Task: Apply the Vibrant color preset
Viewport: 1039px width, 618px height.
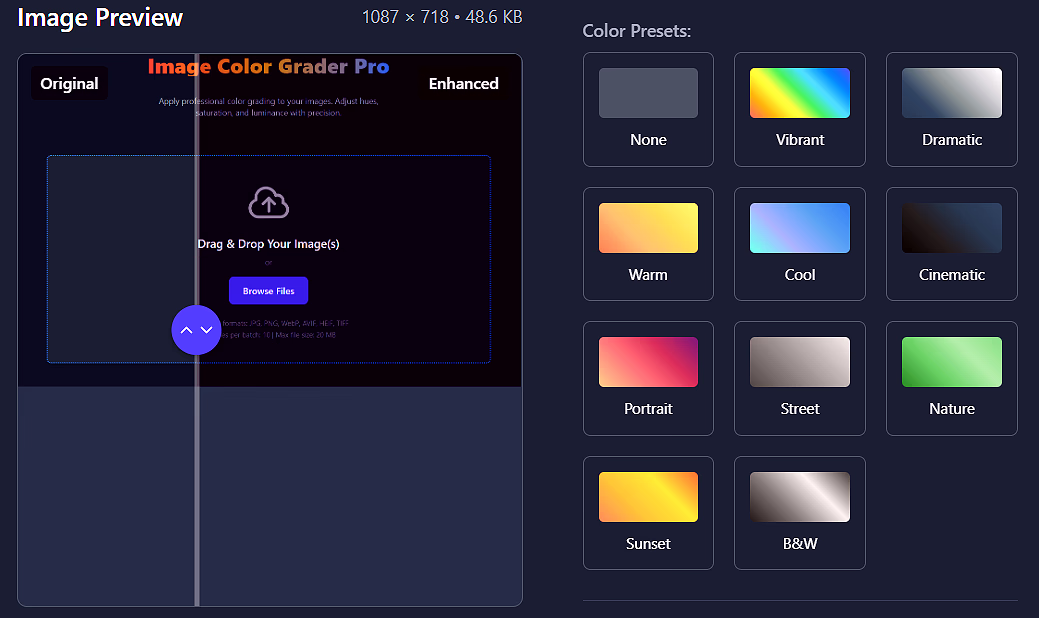Action: click(799, 109)
